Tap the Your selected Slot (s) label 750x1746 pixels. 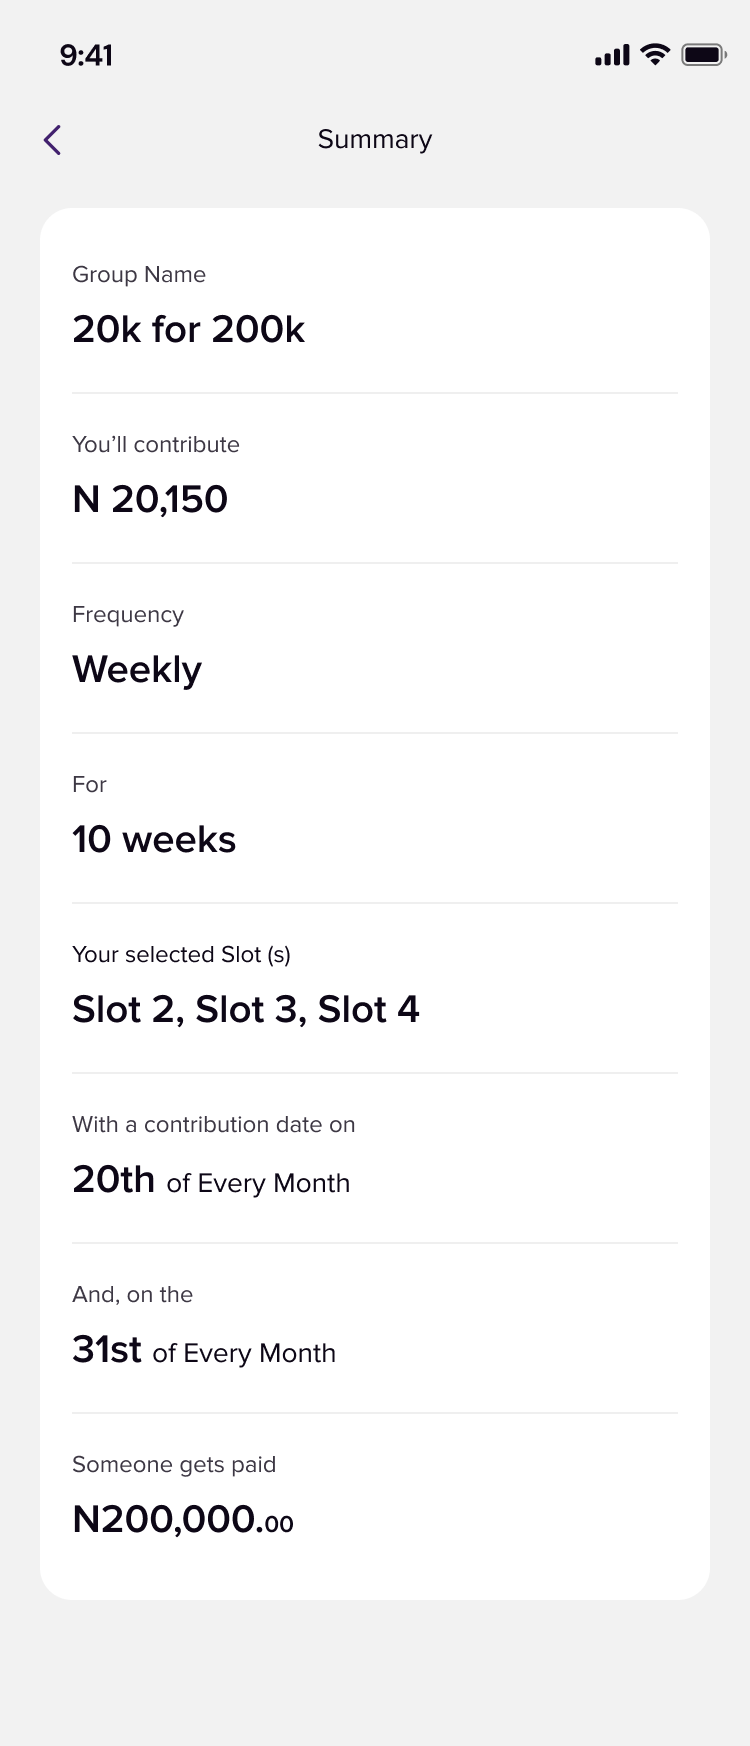pyautogui.click(x=181, y=954)
